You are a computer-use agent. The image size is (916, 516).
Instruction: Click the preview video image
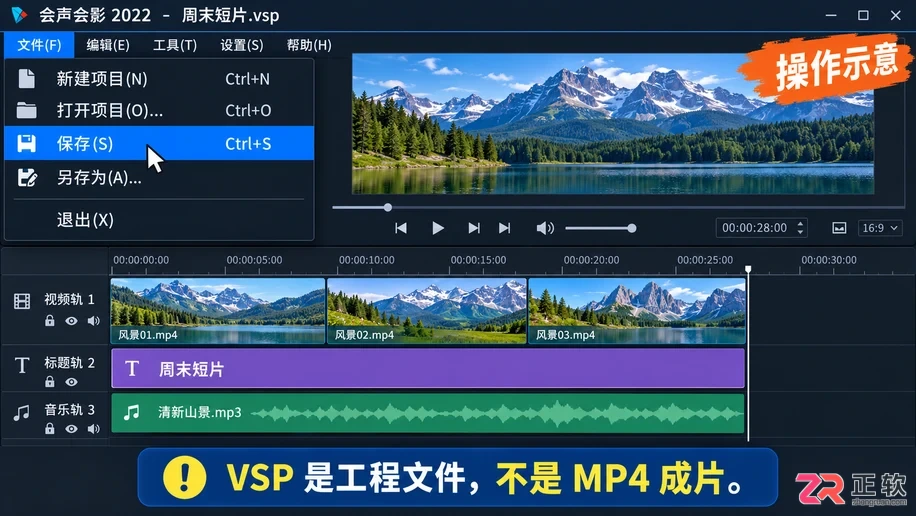coord(613,124)
